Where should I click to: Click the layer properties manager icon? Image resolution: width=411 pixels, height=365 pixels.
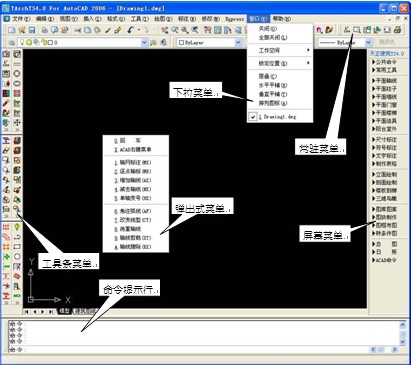[12, 42]
